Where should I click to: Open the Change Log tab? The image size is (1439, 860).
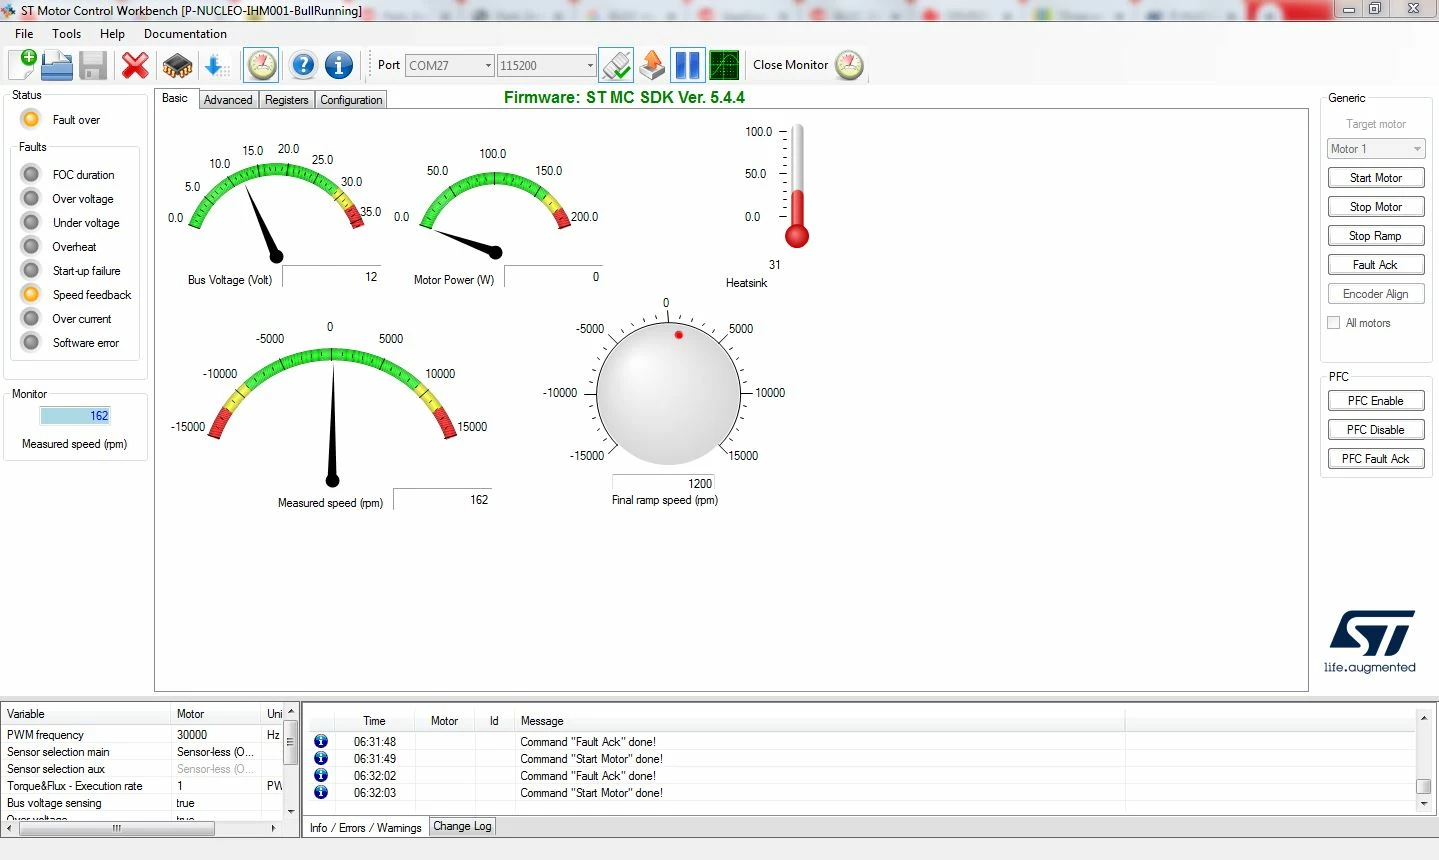[462, 826]
